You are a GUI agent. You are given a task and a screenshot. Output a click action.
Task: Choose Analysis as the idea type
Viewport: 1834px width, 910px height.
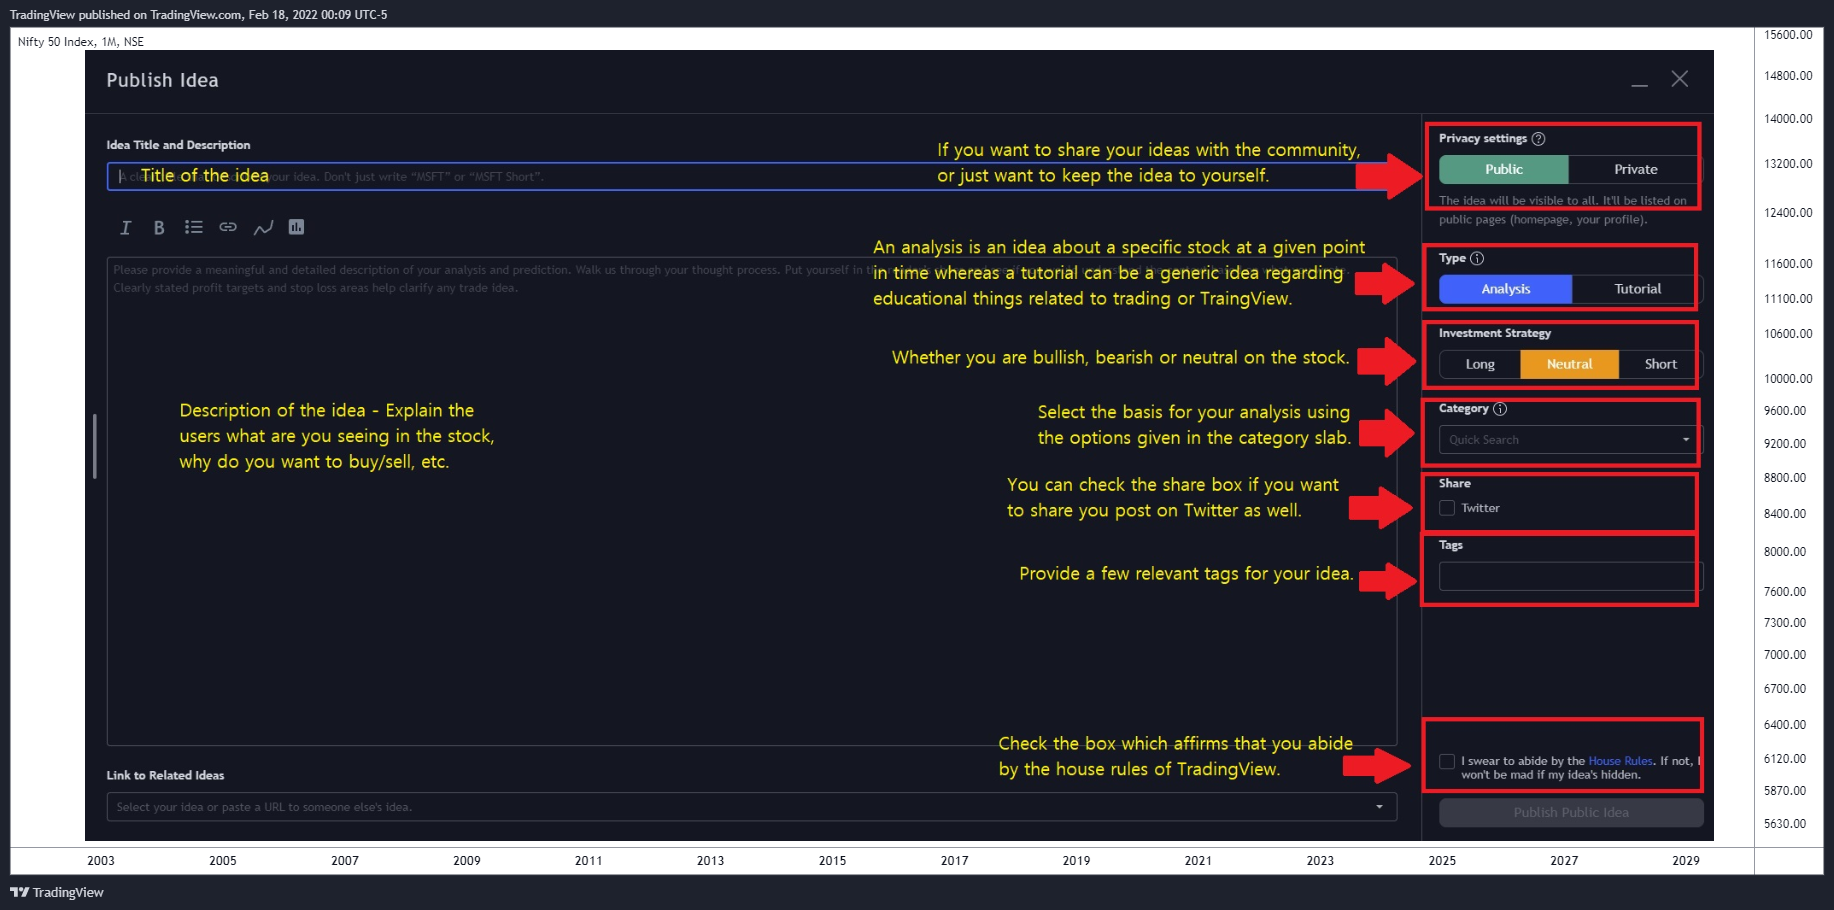1506,289
